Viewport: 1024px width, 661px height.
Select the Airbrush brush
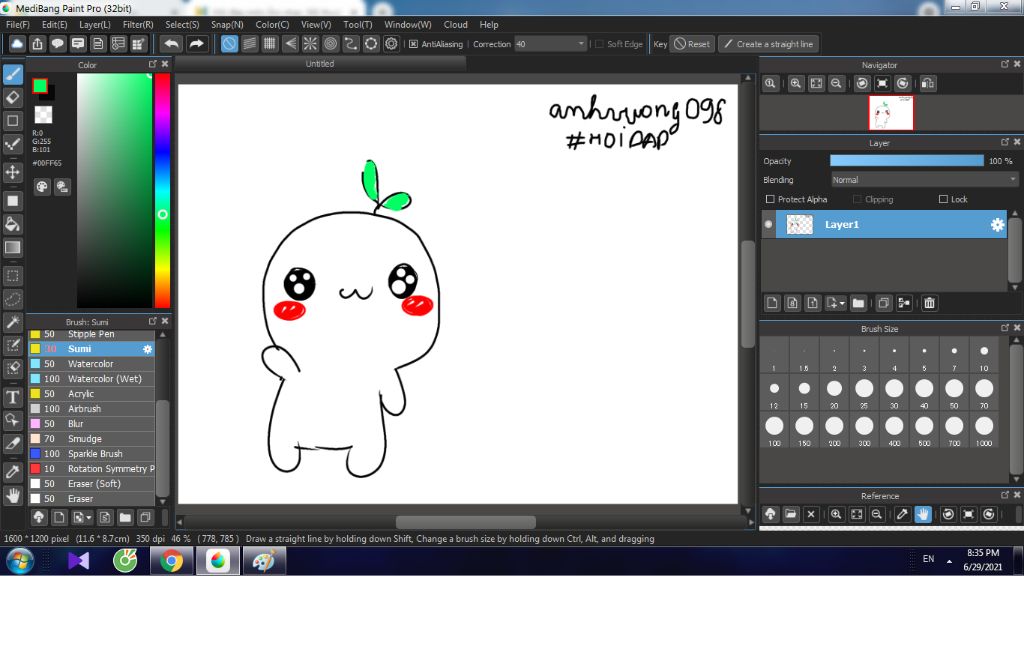pos(91,409)
